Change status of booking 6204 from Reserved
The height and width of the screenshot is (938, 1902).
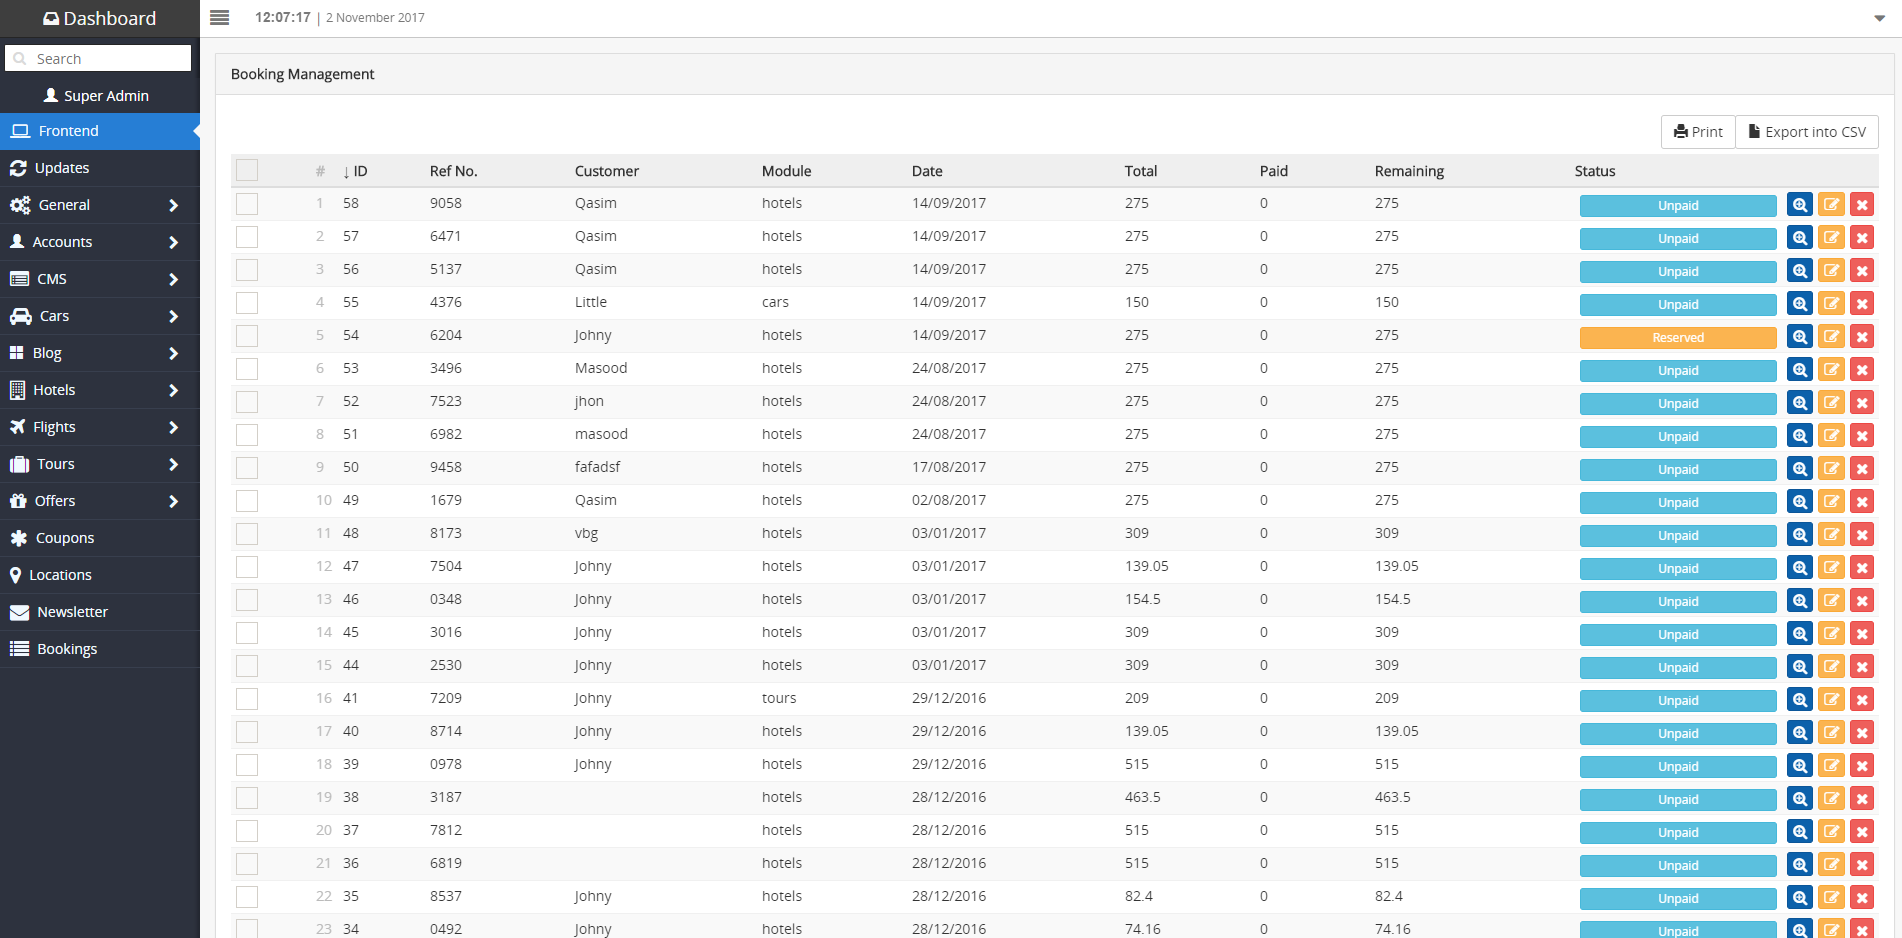click(1677, 337)
